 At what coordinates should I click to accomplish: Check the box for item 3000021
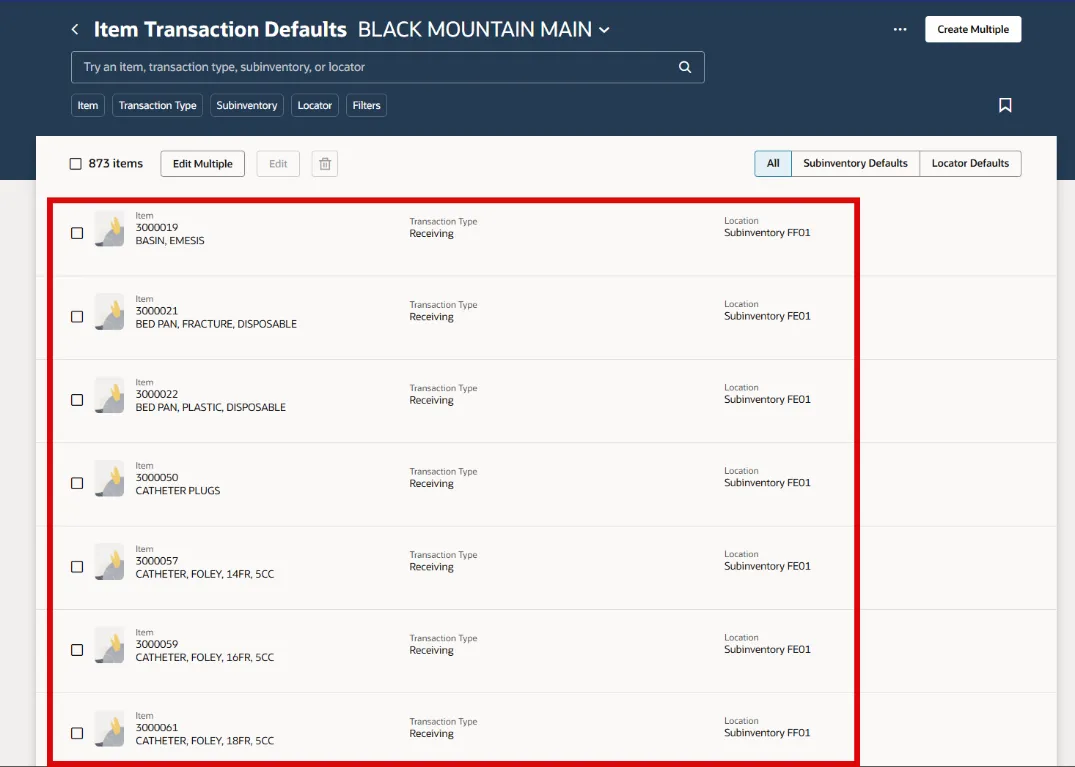[x=77, y=317]
